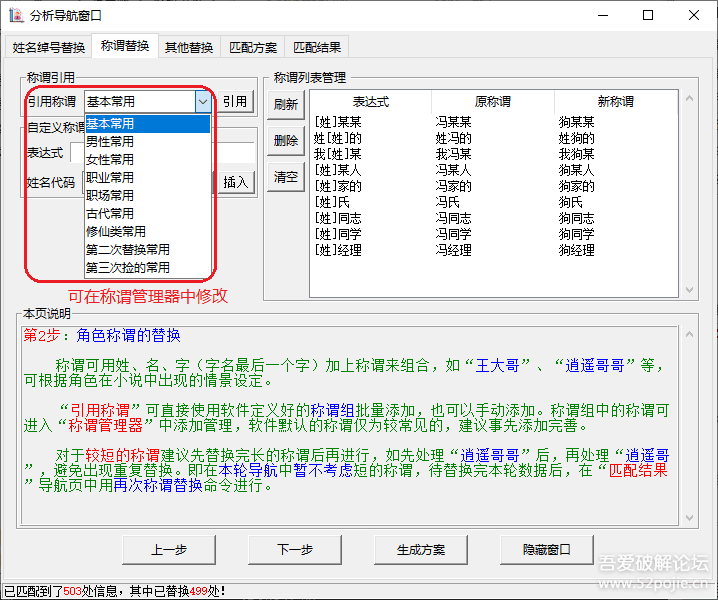The image size is (718, 600).
Task: Select the 姓[姓]的 row
Action: (x=494, y=138)
